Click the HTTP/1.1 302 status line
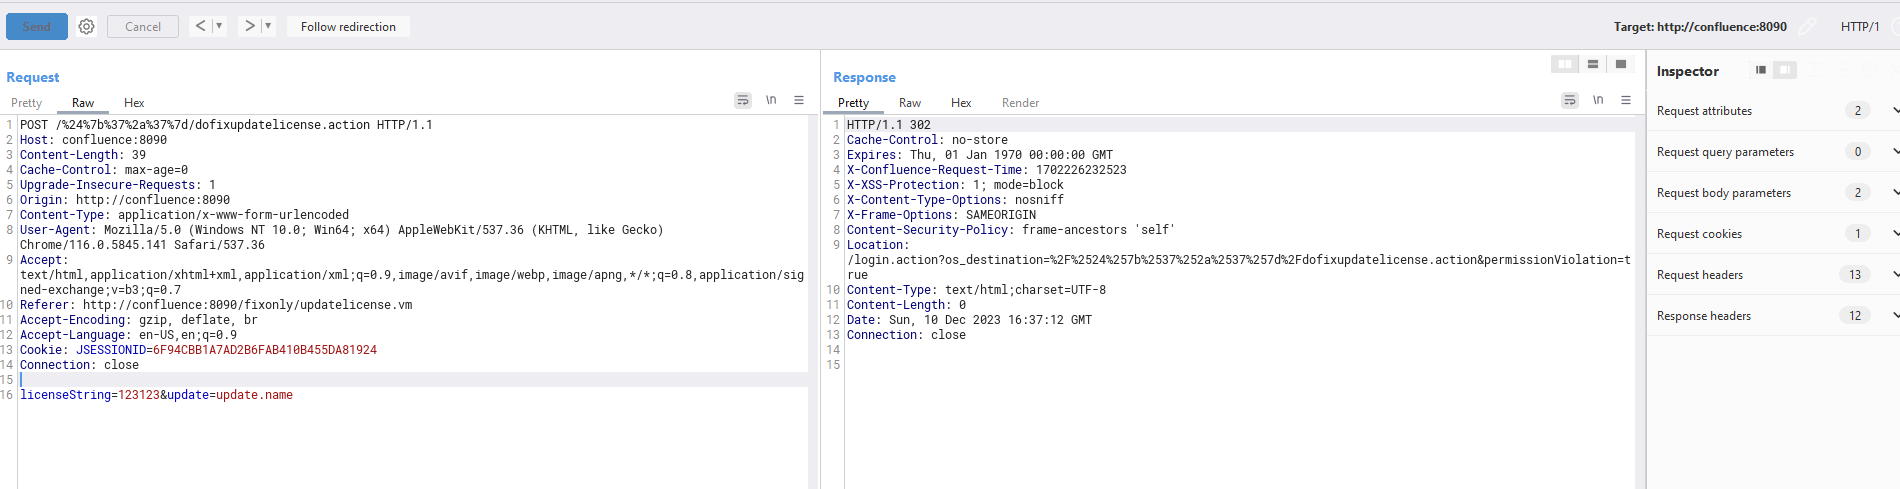Image resolution: width=1900 pixels, height=489 pixels. pyautogui.click(x=889, y=125)
